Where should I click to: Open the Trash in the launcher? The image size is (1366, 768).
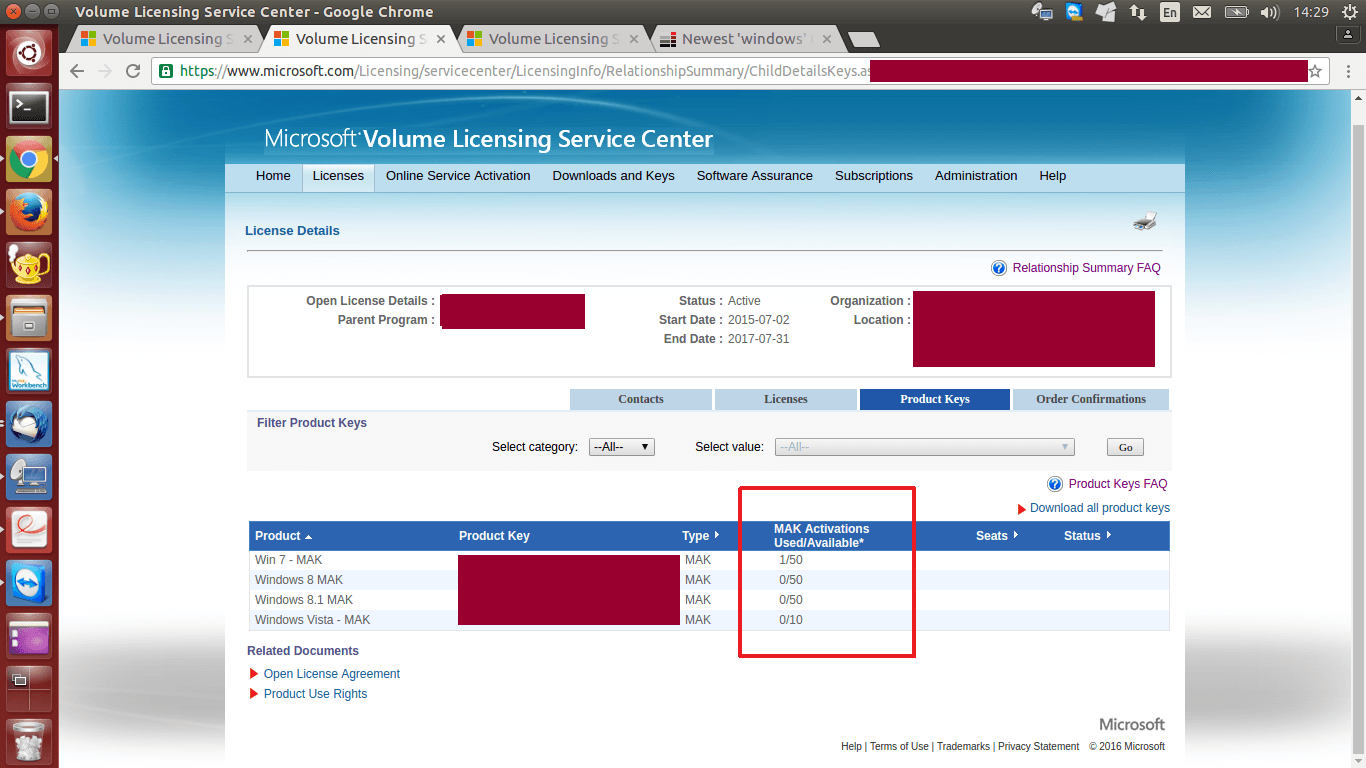29,742
